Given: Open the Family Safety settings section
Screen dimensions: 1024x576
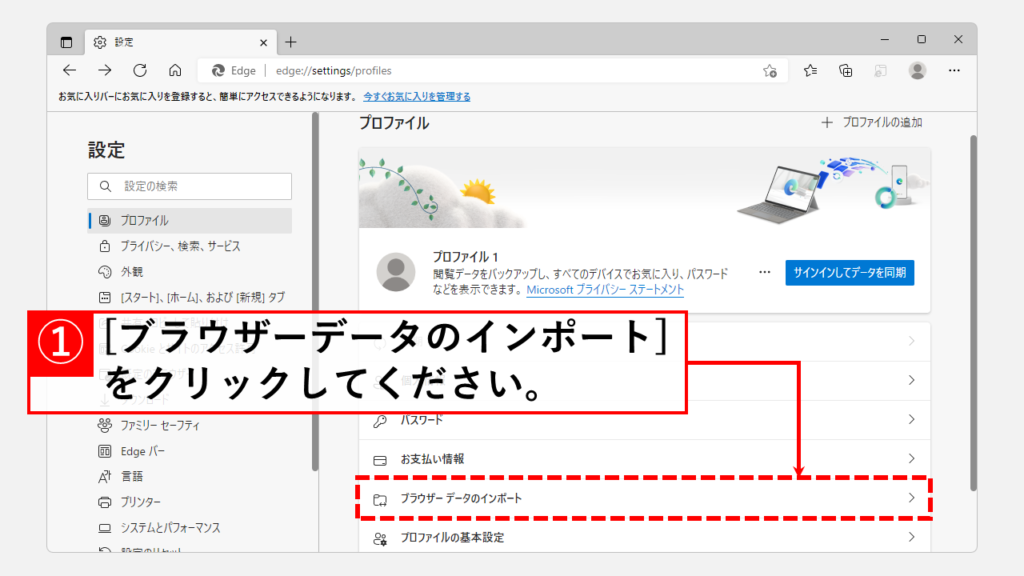Looking at the screenshot, I should 160,425.
